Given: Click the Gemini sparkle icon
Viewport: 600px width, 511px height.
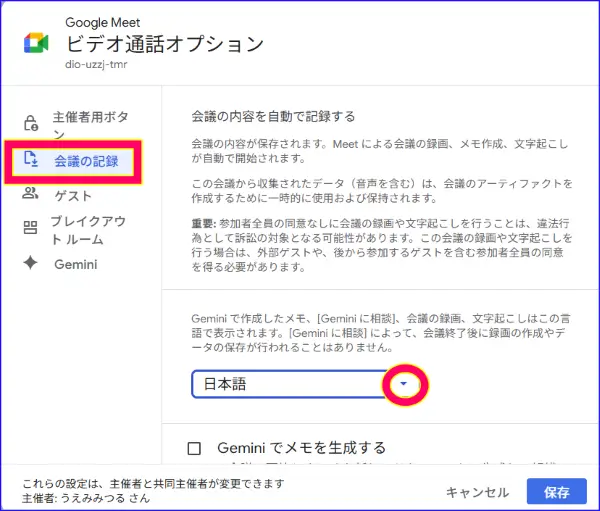Looking at the screenshot, I should 30,263.
